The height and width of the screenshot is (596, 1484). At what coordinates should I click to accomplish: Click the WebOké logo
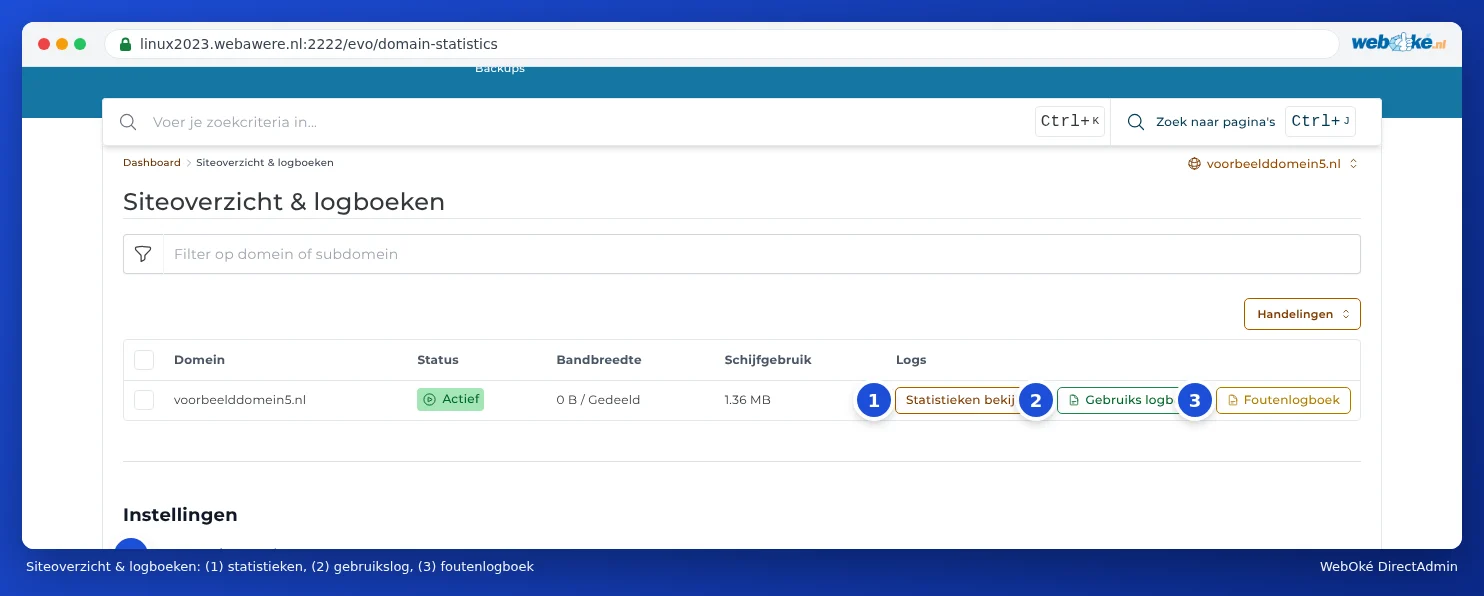click(x=1398, y=43)
